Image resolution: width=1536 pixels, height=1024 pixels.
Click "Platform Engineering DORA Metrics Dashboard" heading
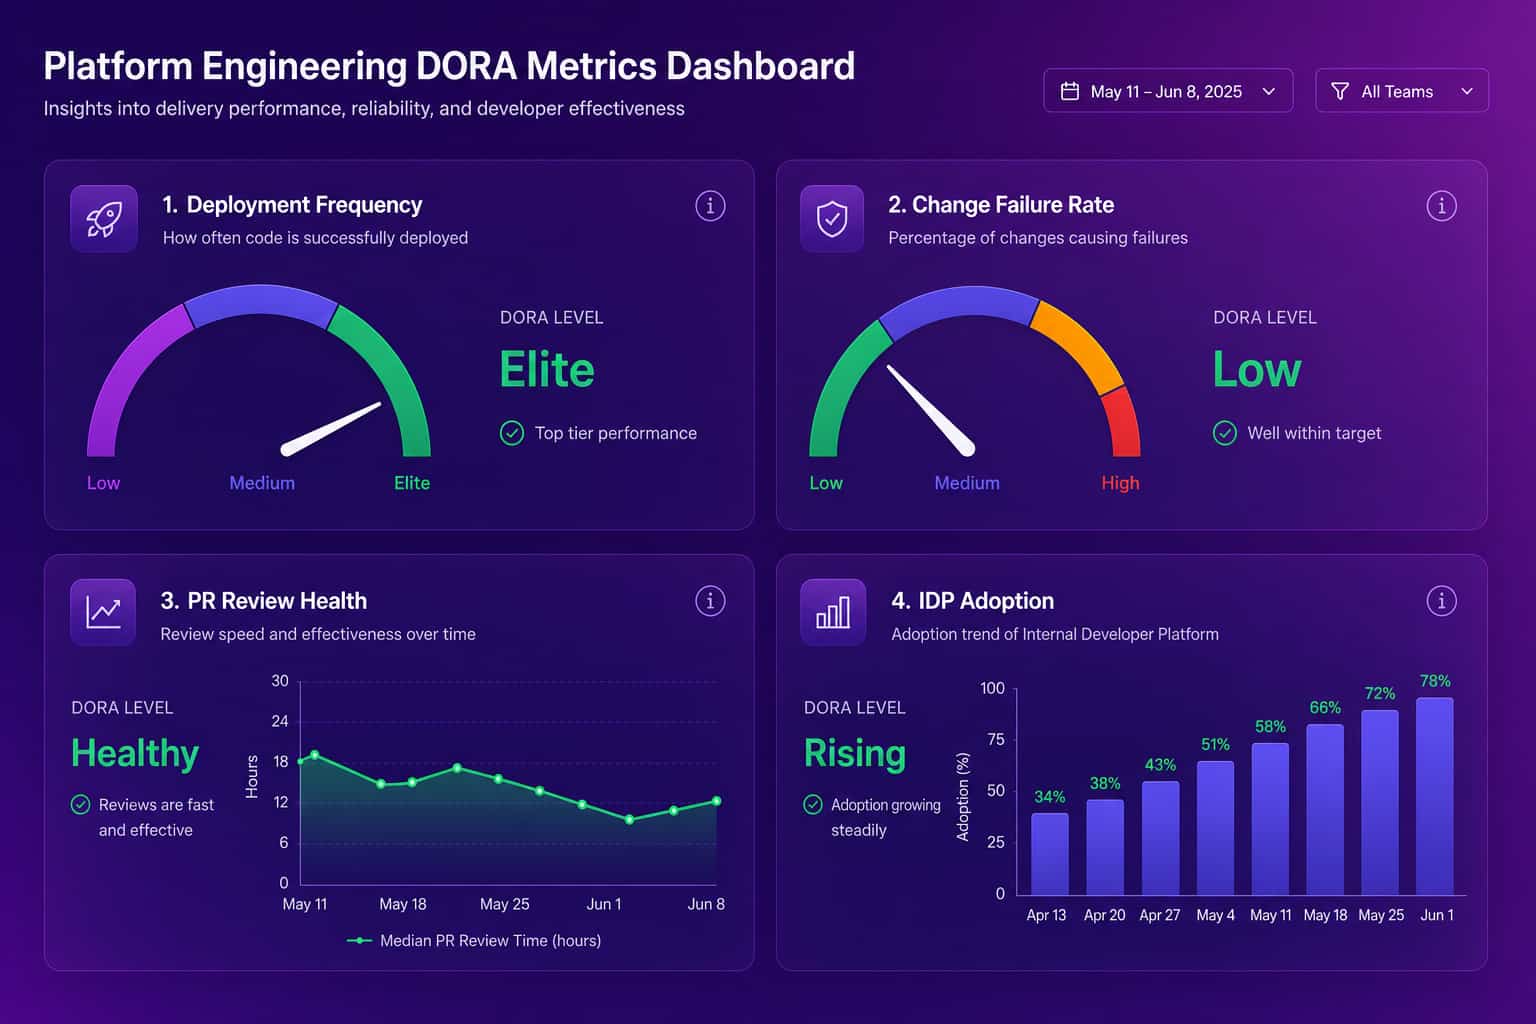pyautogui.click(x=449, y=66)
